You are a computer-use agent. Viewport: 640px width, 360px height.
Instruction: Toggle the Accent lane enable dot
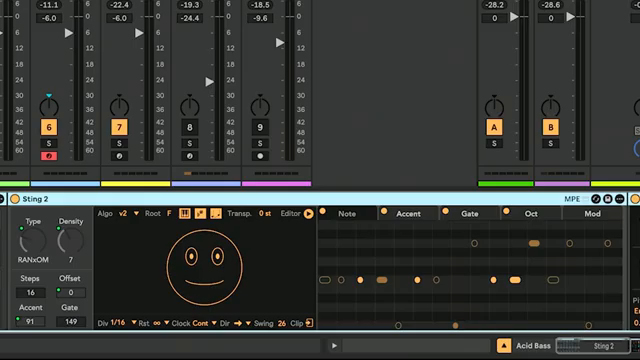point(384,211)
